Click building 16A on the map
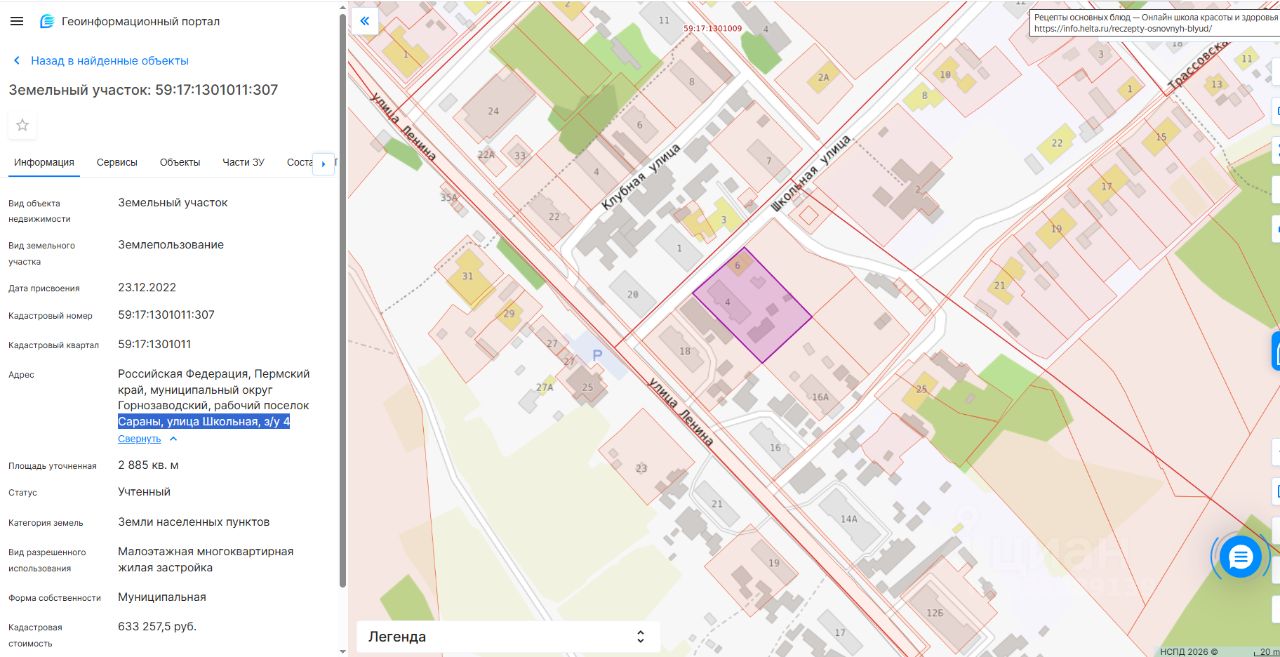The width and height of the screenshot is (1280, 657). tap(820, 397)
